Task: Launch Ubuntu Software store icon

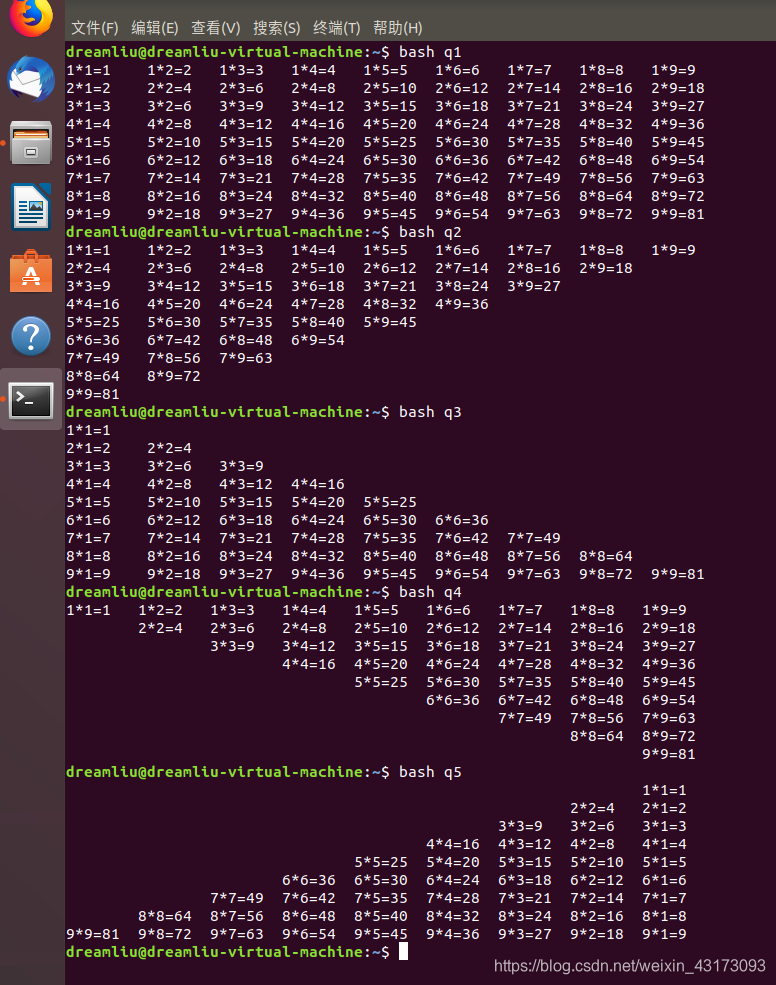Action: [31, 271]
